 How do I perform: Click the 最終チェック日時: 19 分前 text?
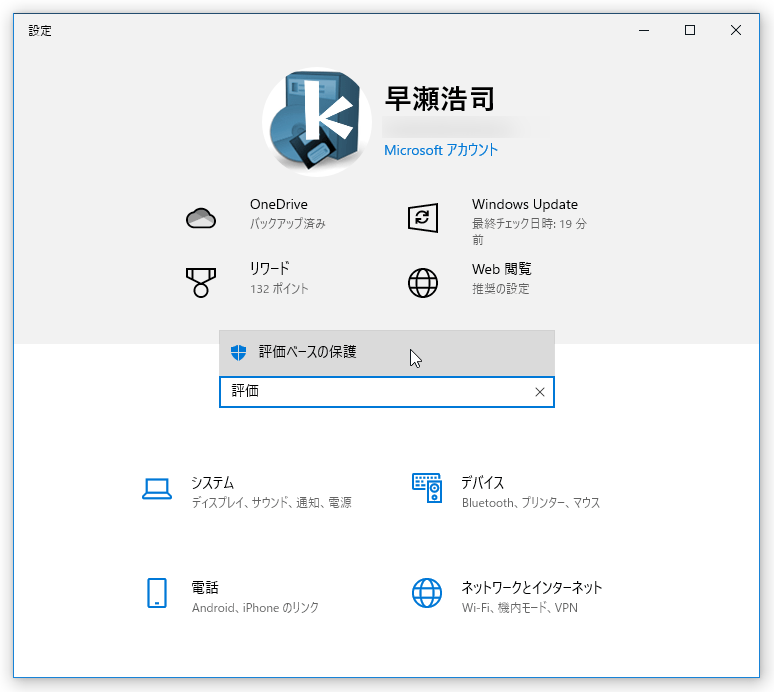[529, 231]
